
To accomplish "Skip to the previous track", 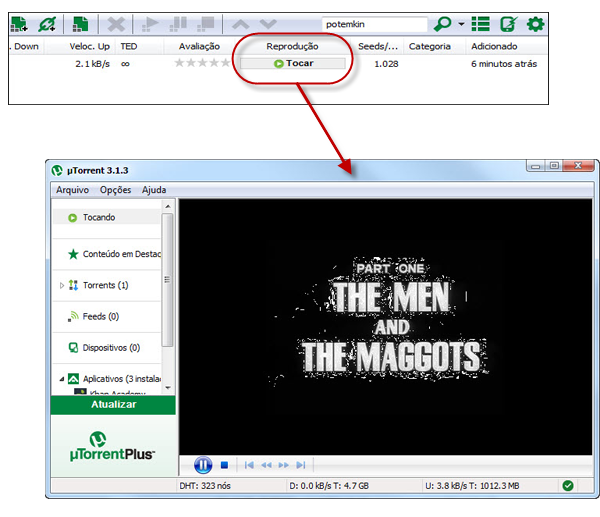I will (250, 465).
